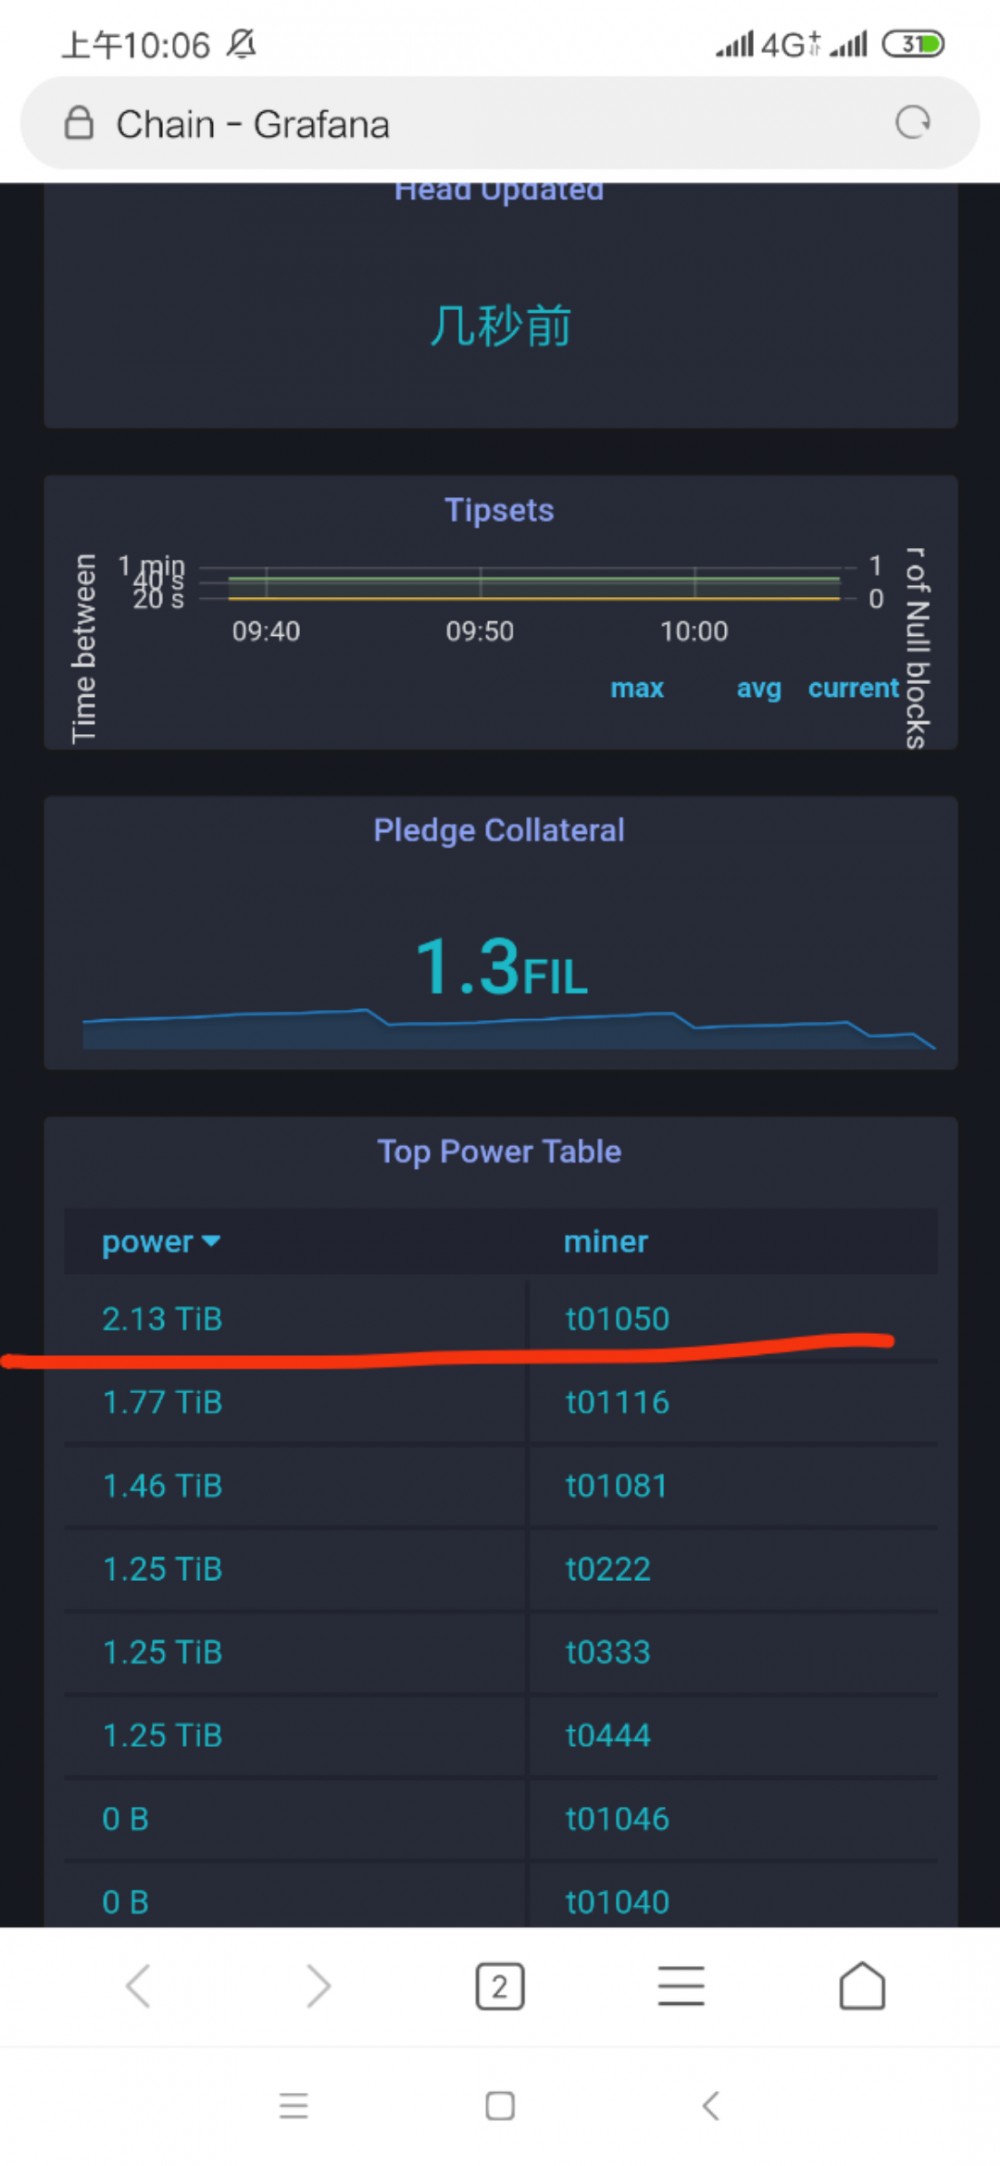Open the browser tabs switcher
The width and height of the screenshot is (1000, 2166).
tap(499, 1986)
